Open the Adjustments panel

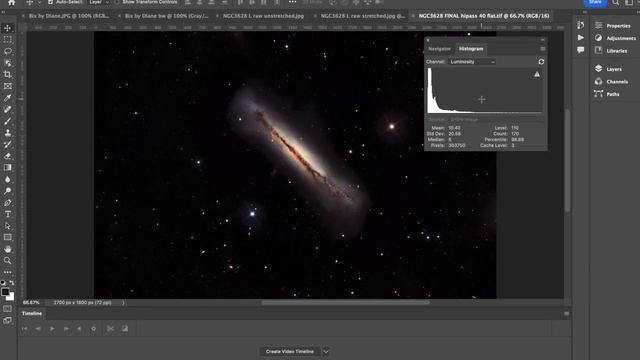[616, 38]
